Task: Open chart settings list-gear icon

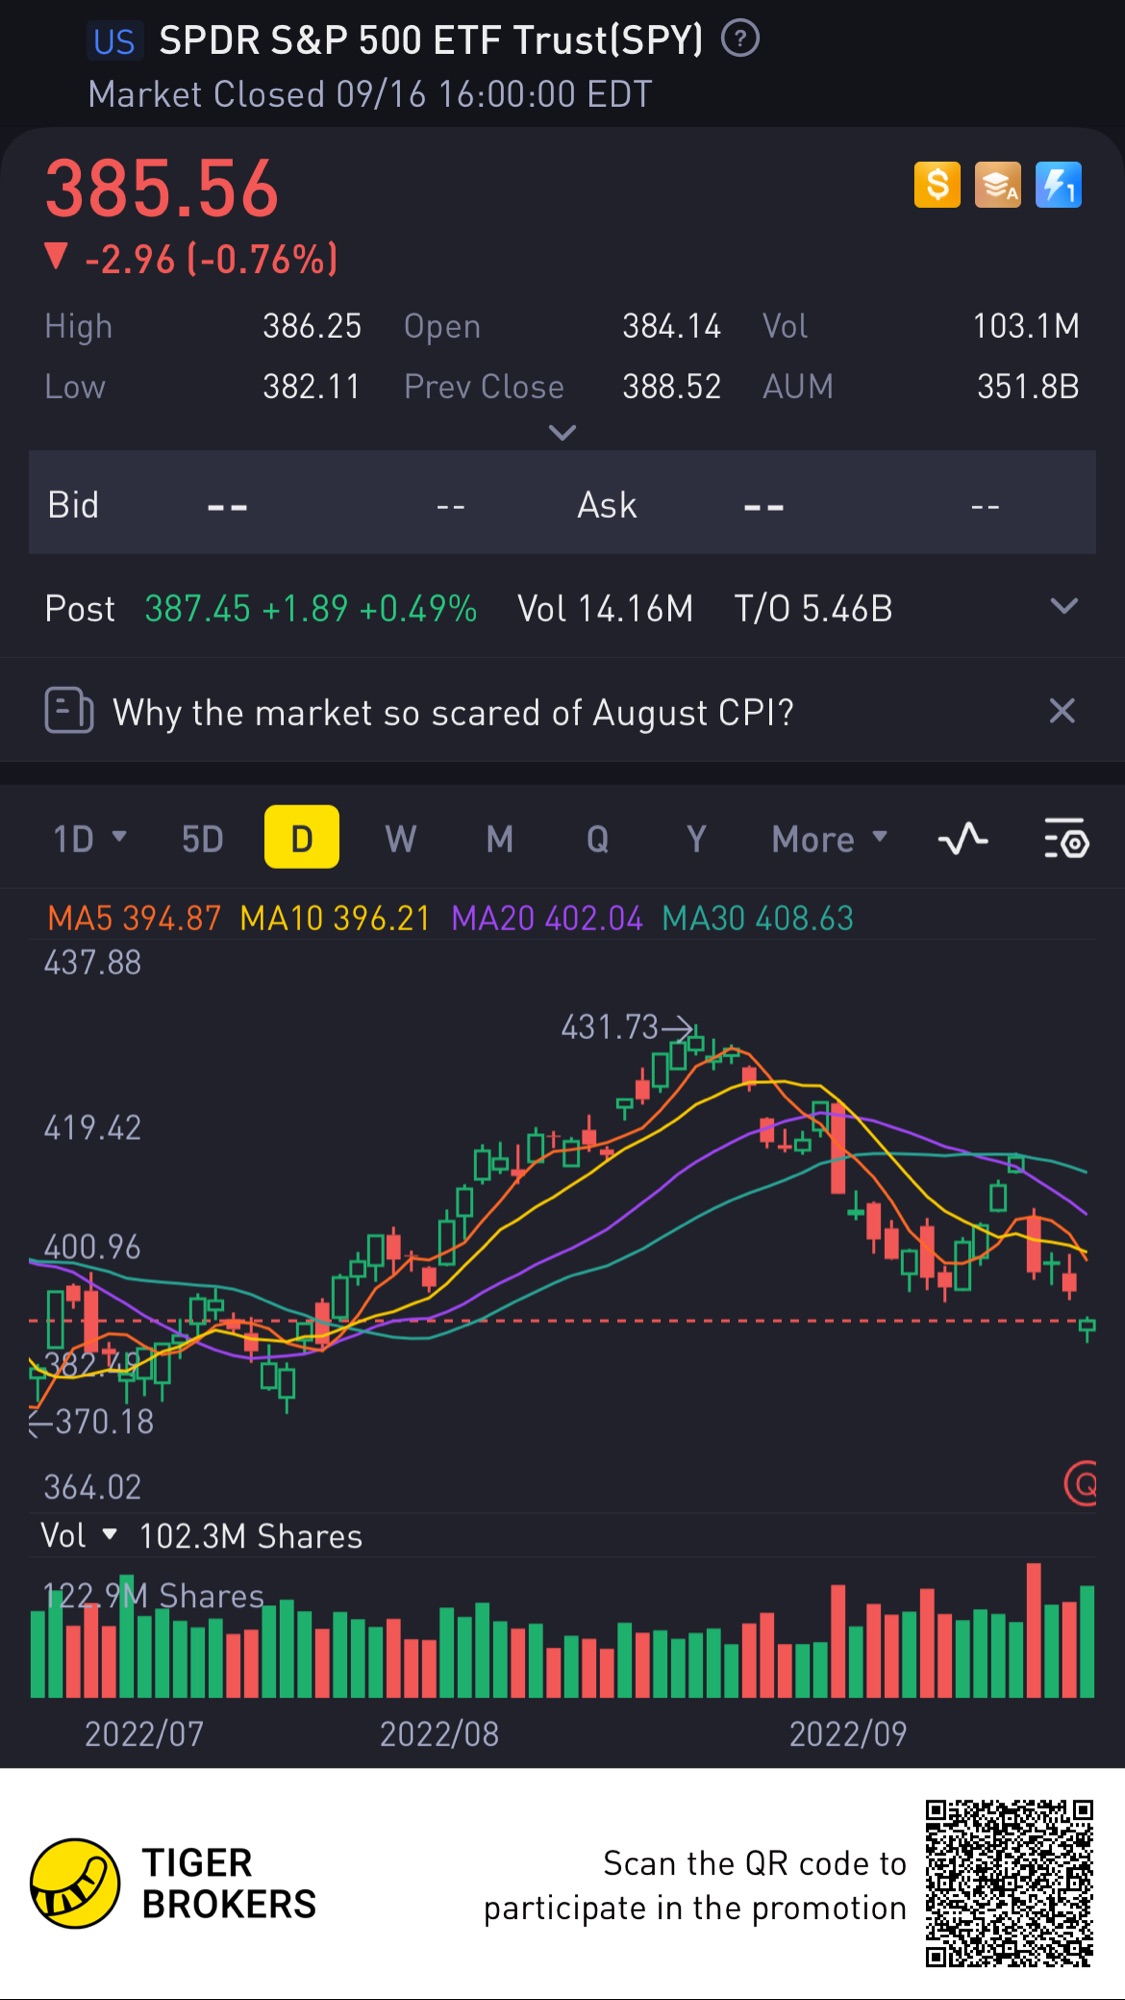Action: (x=1066, y=838)
